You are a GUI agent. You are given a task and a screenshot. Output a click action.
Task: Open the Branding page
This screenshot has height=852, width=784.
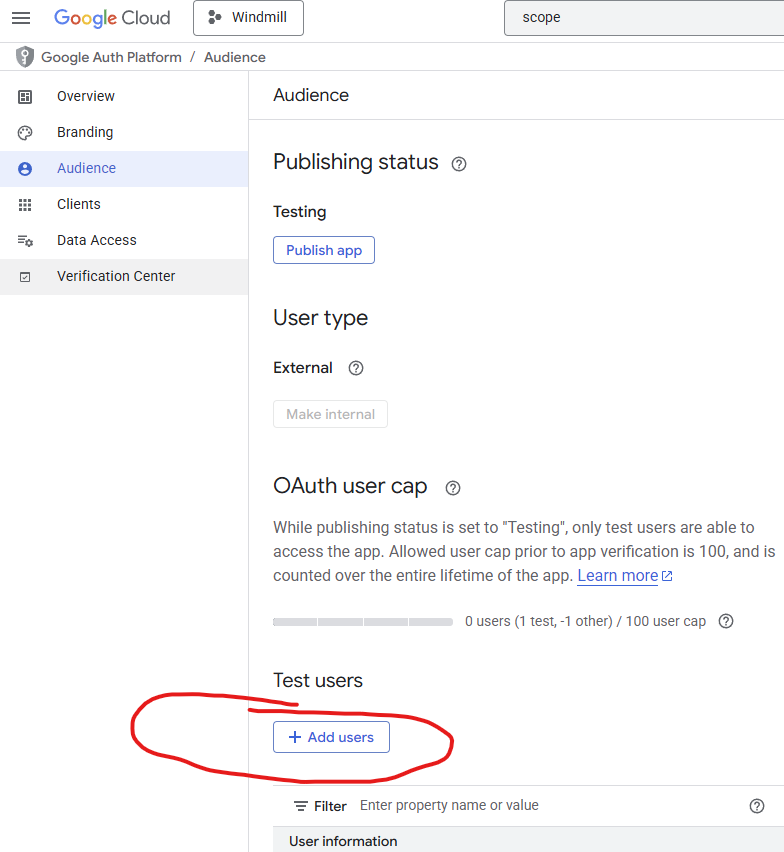(85, 132)
